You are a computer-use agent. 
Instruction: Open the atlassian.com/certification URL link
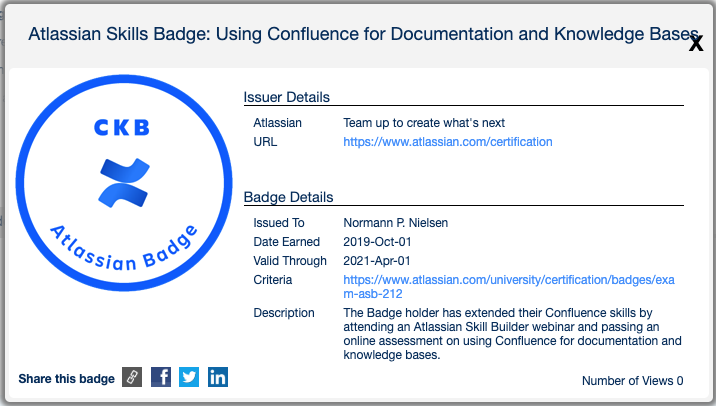[447, 142]
